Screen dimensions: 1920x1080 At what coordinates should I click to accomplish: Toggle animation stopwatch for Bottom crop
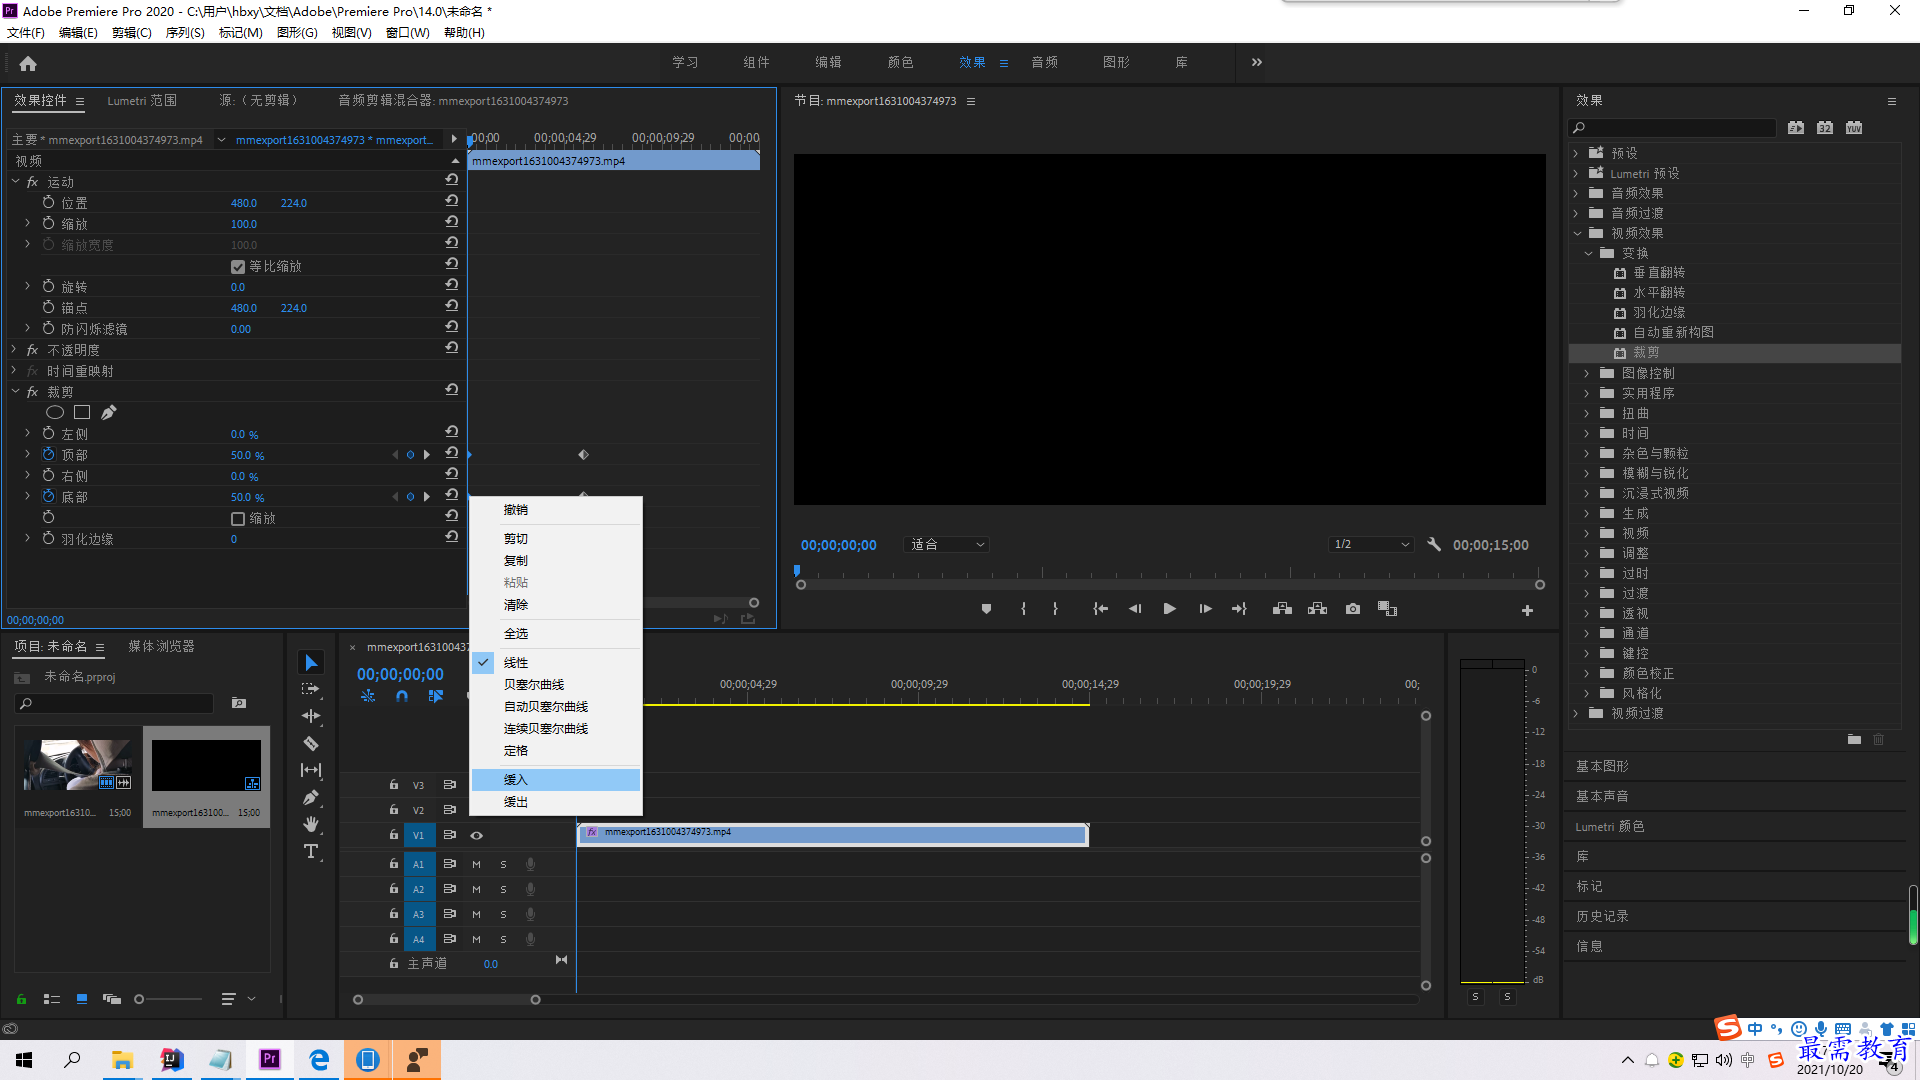(48, 496)
